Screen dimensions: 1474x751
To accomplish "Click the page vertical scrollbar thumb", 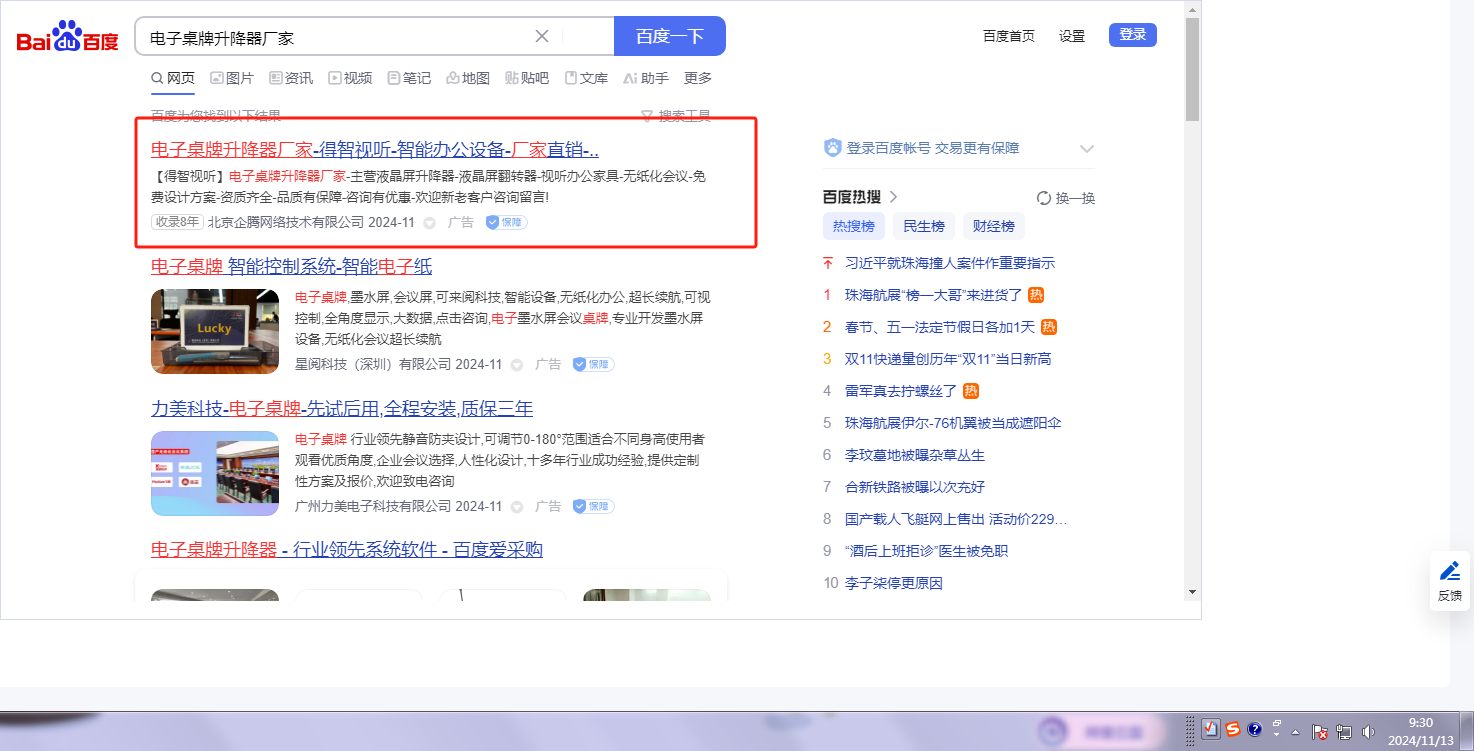I will (x=1192, y=70).
